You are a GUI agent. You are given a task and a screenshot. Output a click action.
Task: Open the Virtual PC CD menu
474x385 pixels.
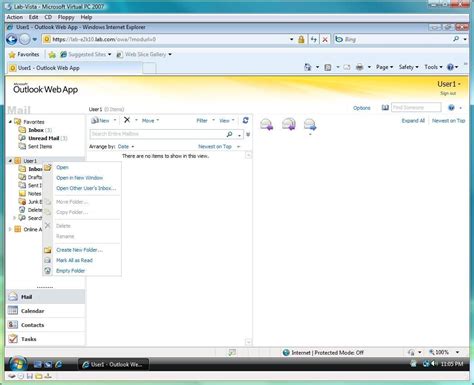pos(48,17)
